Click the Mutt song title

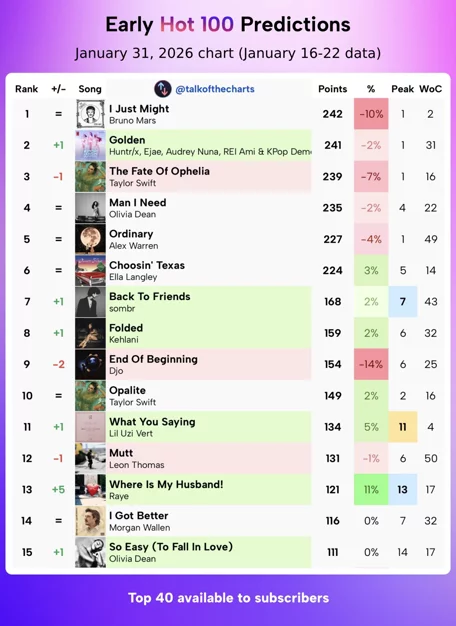(121, 453)
